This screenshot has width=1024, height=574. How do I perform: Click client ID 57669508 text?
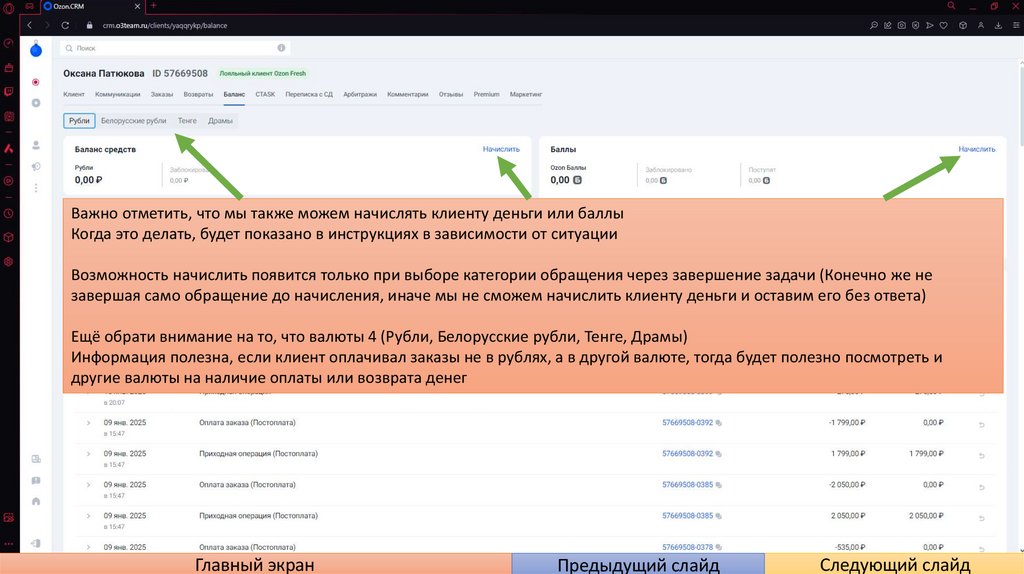180,74
